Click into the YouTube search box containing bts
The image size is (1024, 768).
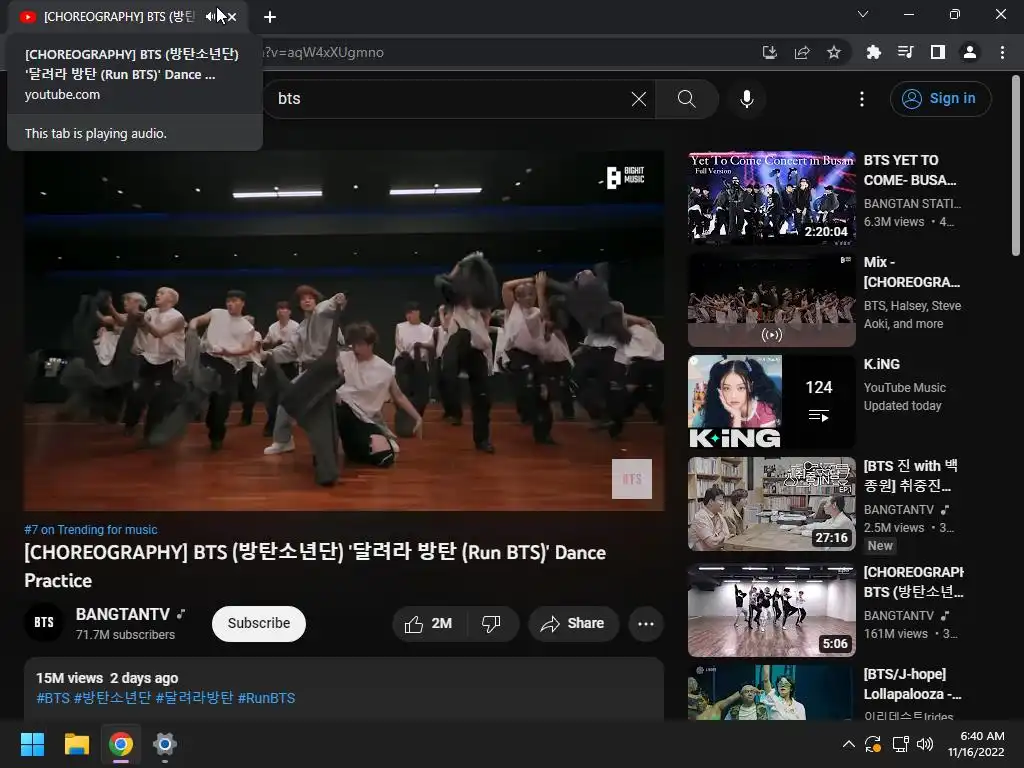(451, 99)
